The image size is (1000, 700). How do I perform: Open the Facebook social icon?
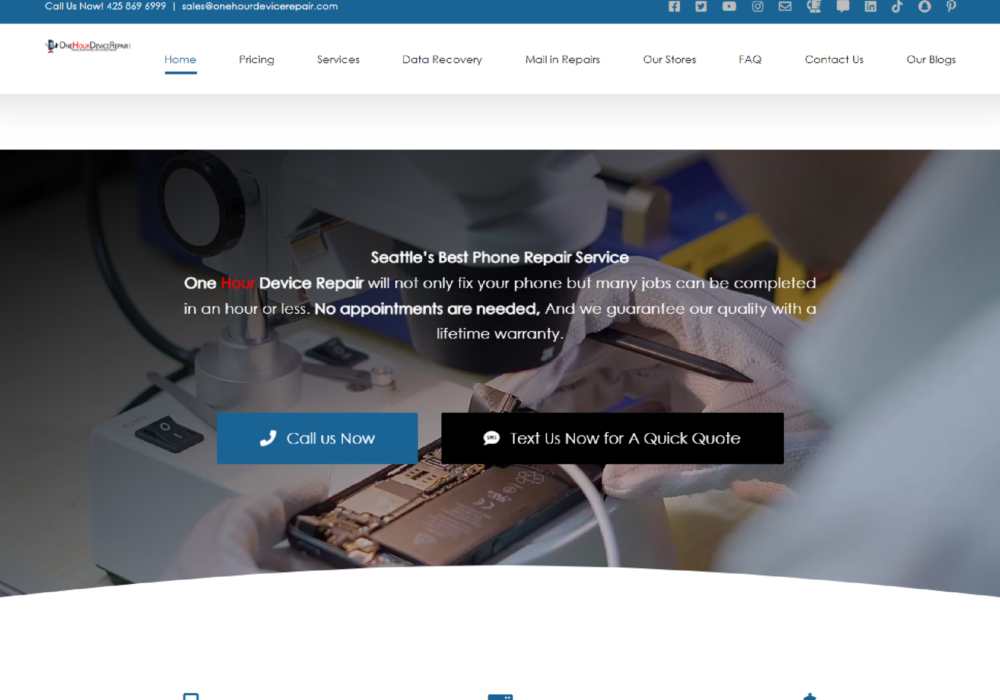(x=674, y=6)
